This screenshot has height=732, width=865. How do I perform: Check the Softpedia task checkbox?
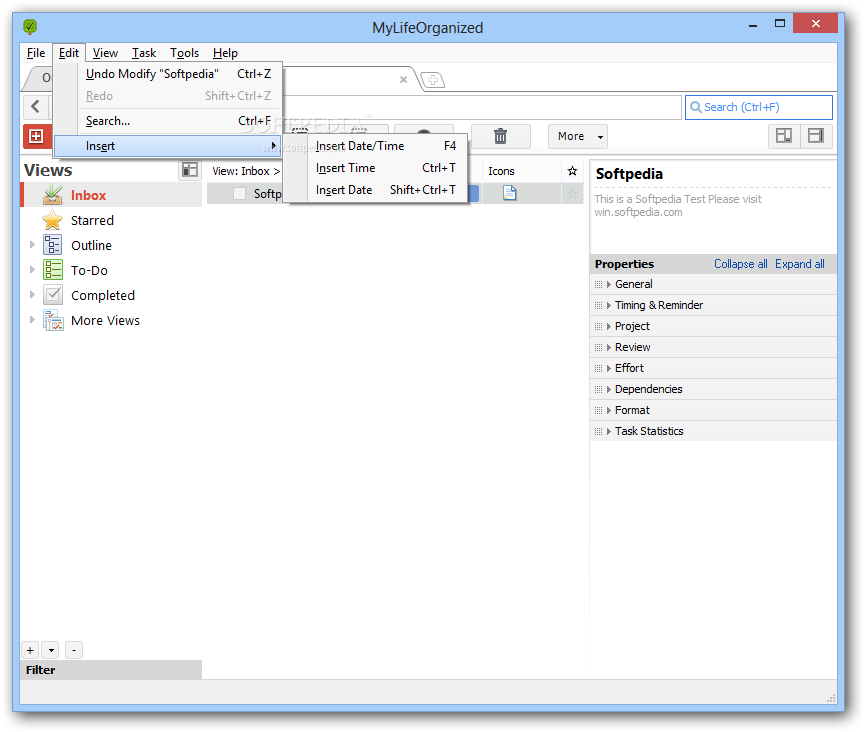coord(239,194)
